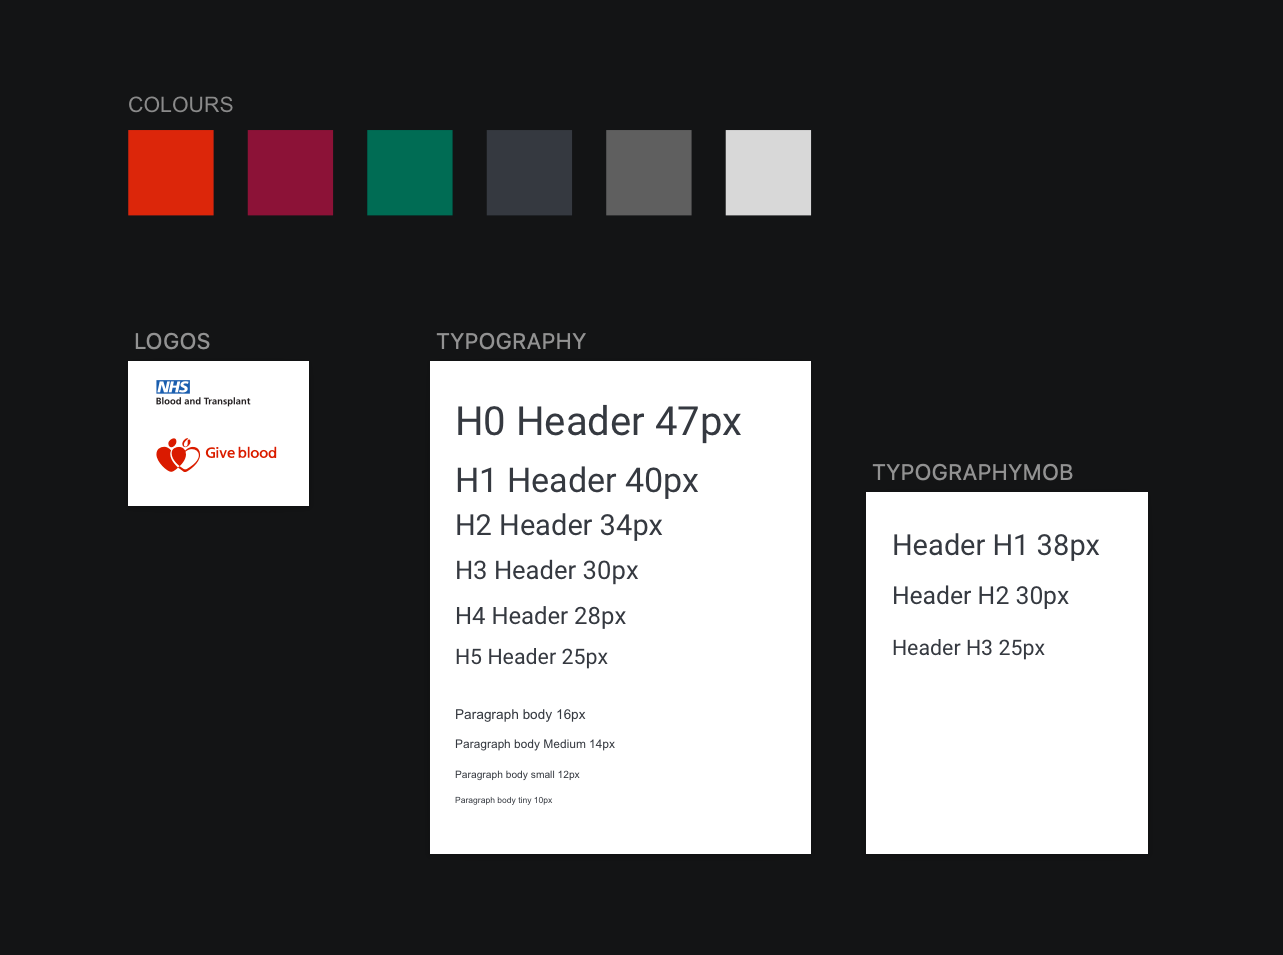The image size is (1283, 955).
Task: Select the light grey colour swatch
Action: pos(768,172)
